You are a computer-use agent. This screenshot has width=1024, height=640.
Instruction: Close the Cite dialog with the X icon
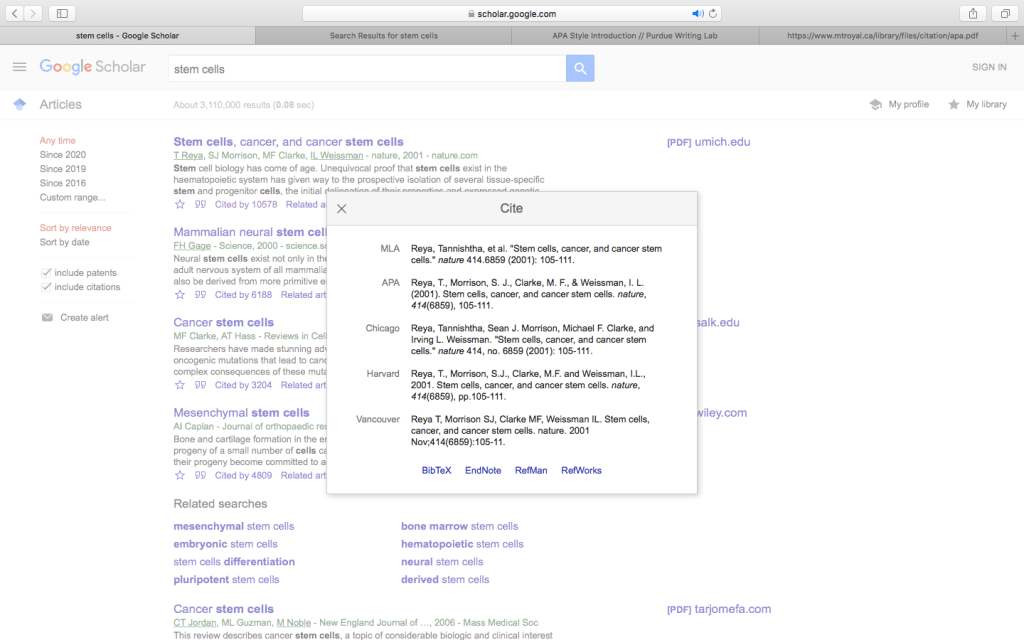342,209
